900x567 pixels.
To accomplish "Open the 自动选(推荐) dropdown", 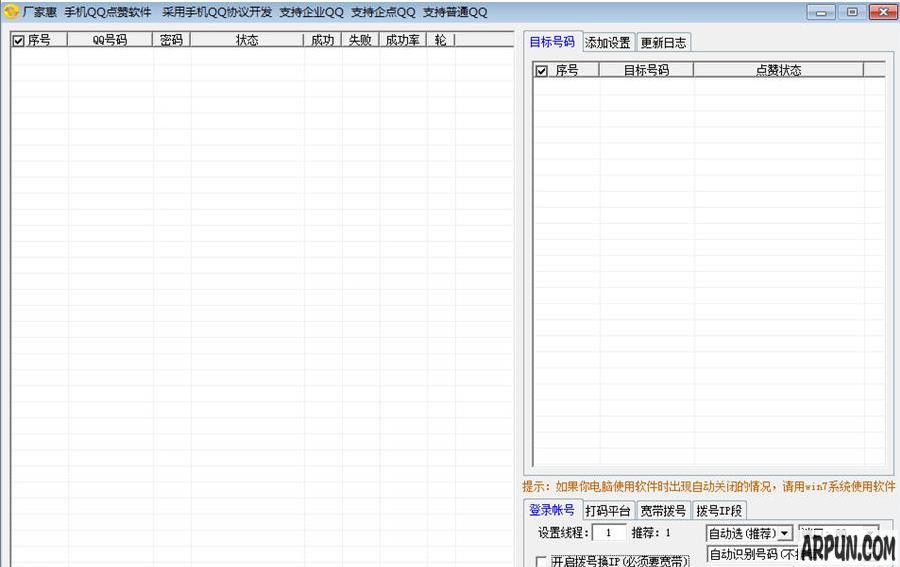I will [x=750, y=533].
